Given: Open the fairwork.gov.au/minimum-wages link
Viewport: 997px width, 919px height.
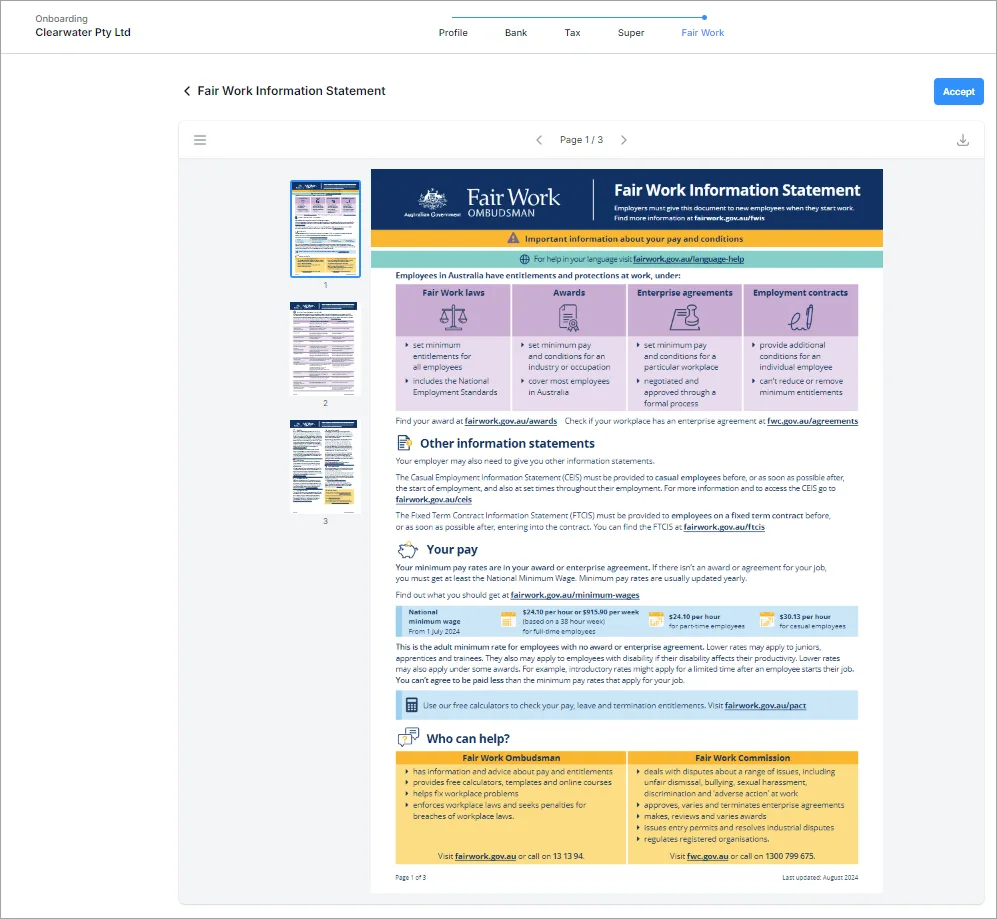Looking at the screenshot, I should click(x=575, y=595).
